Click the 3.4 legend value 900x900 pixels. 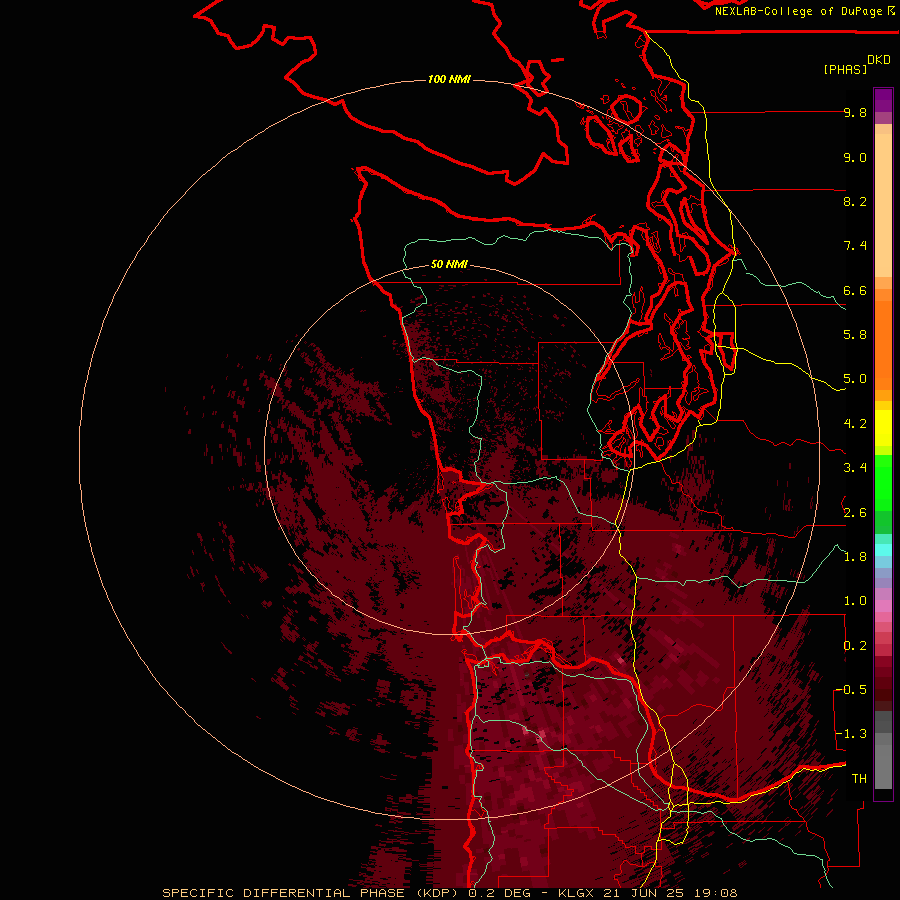point(855,468)
